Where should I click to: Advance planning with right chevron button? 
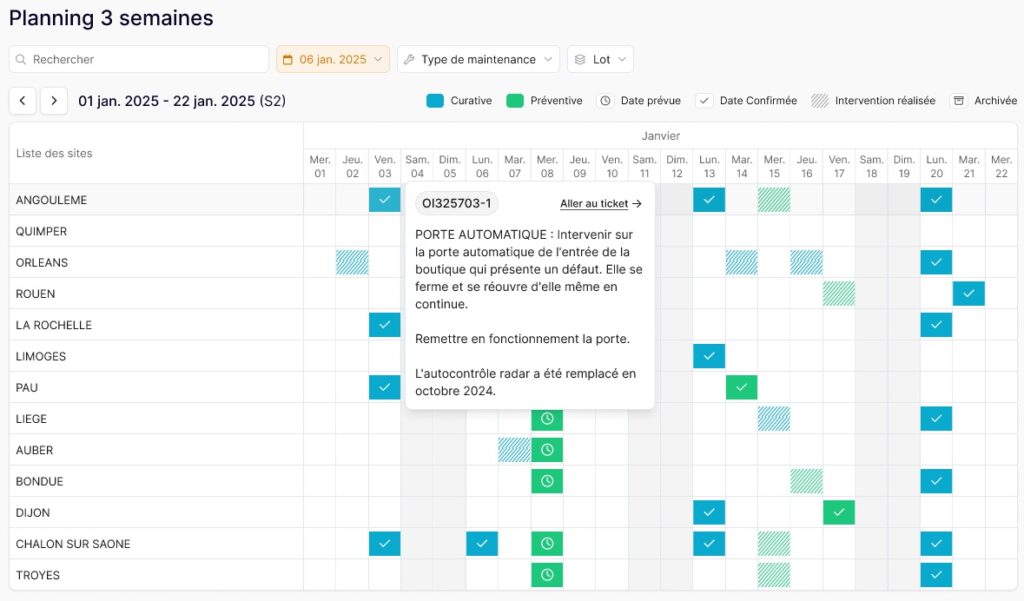[x=54, y=101]
